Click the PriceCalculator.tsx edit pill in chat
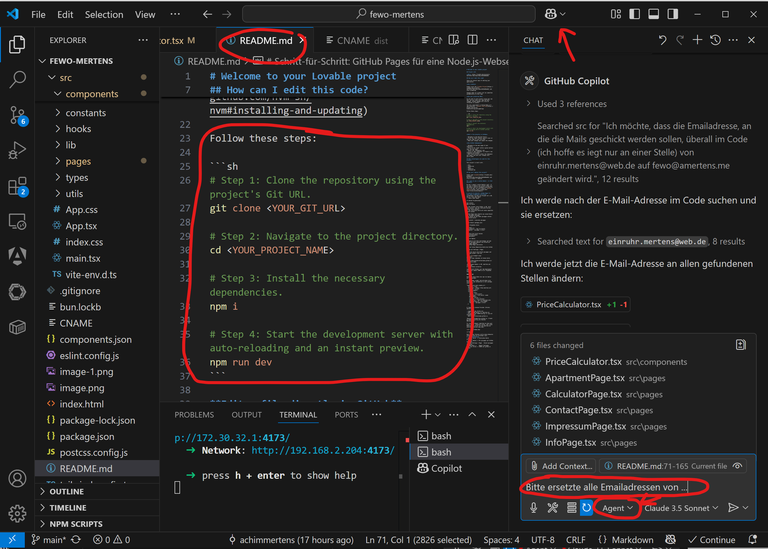The width and height of the screenshot is (768, 549). click(x=576, y=305)
